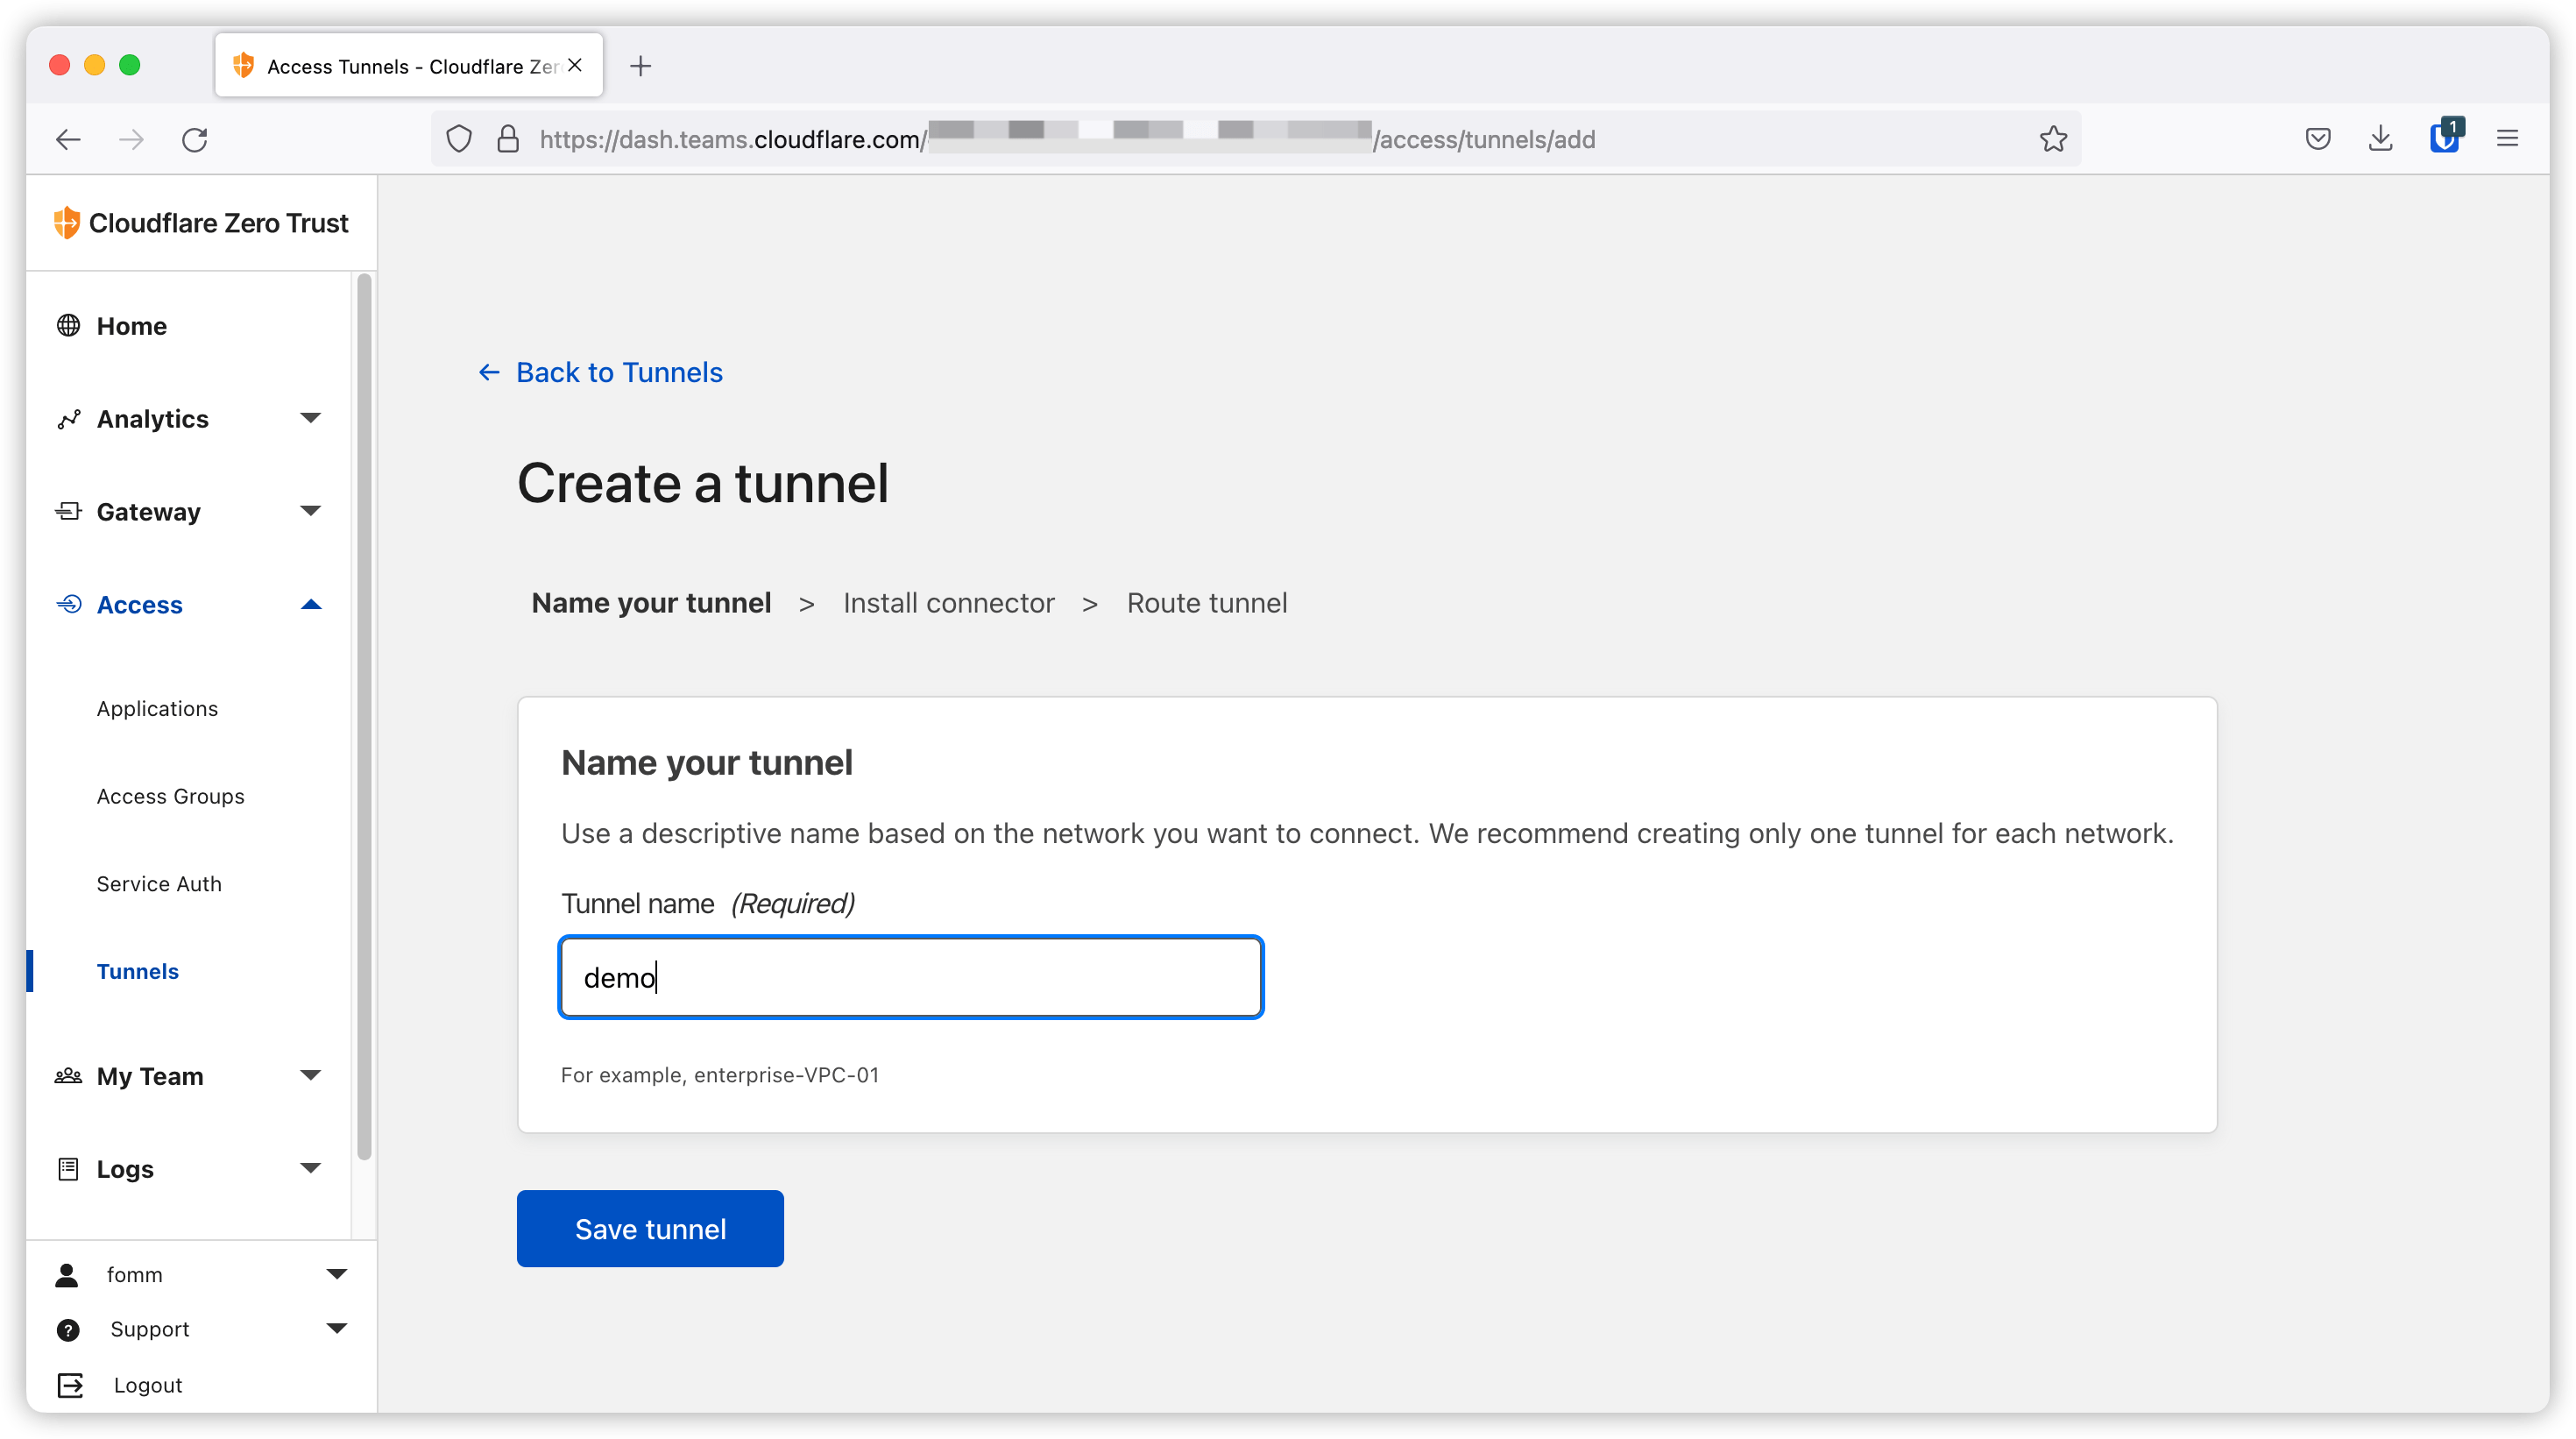Select Tunnels in the sidebar
The width and height of the screenshot is (2576, 1439).
(x=138, y=971)
